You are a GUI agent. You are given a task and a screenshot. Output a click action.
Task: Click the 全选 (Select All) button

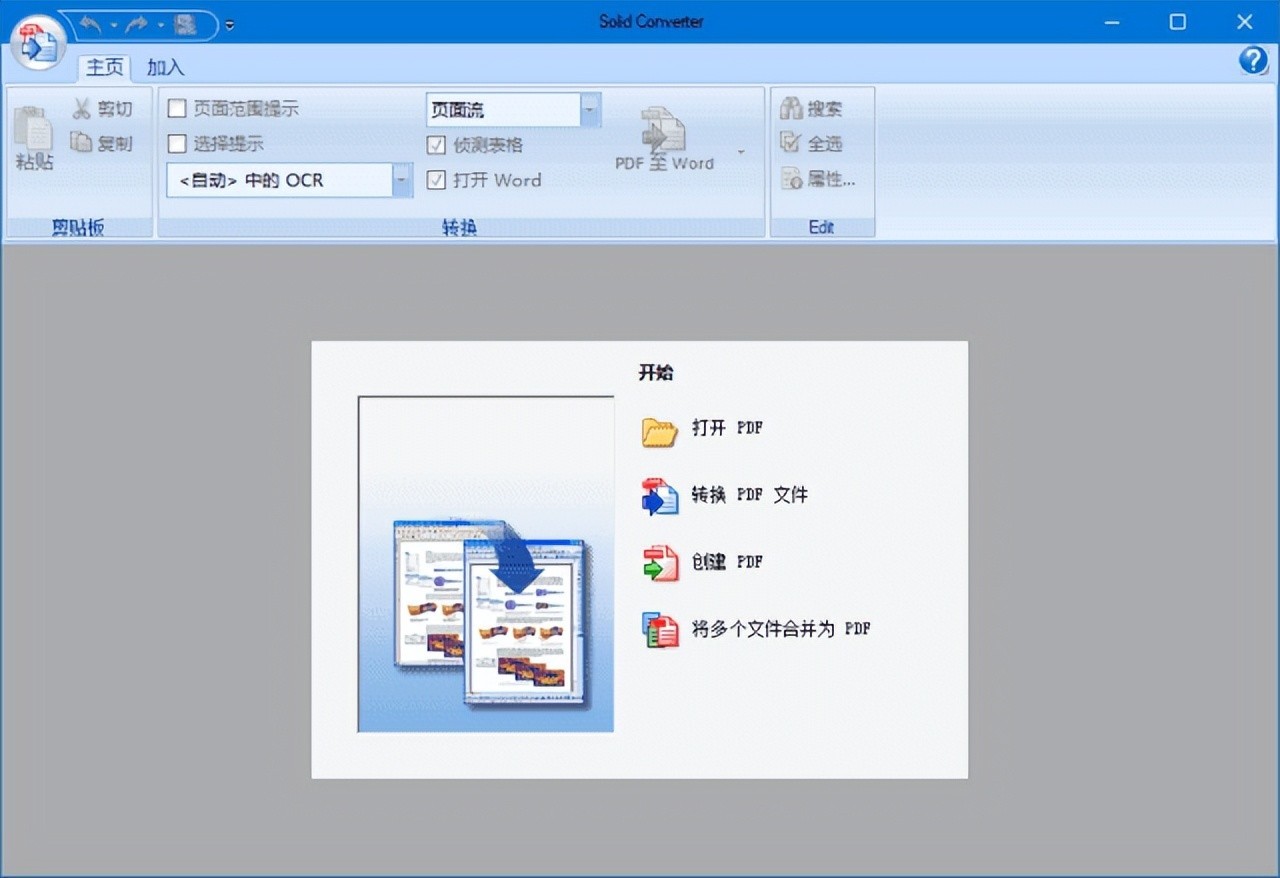pyautogui.click(x=811, y=144)
